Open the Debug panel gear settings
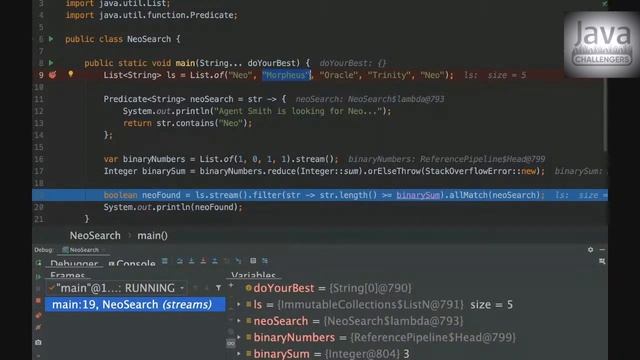The width and height of the screenshot is (640, 360). click(x=590, y=249)
